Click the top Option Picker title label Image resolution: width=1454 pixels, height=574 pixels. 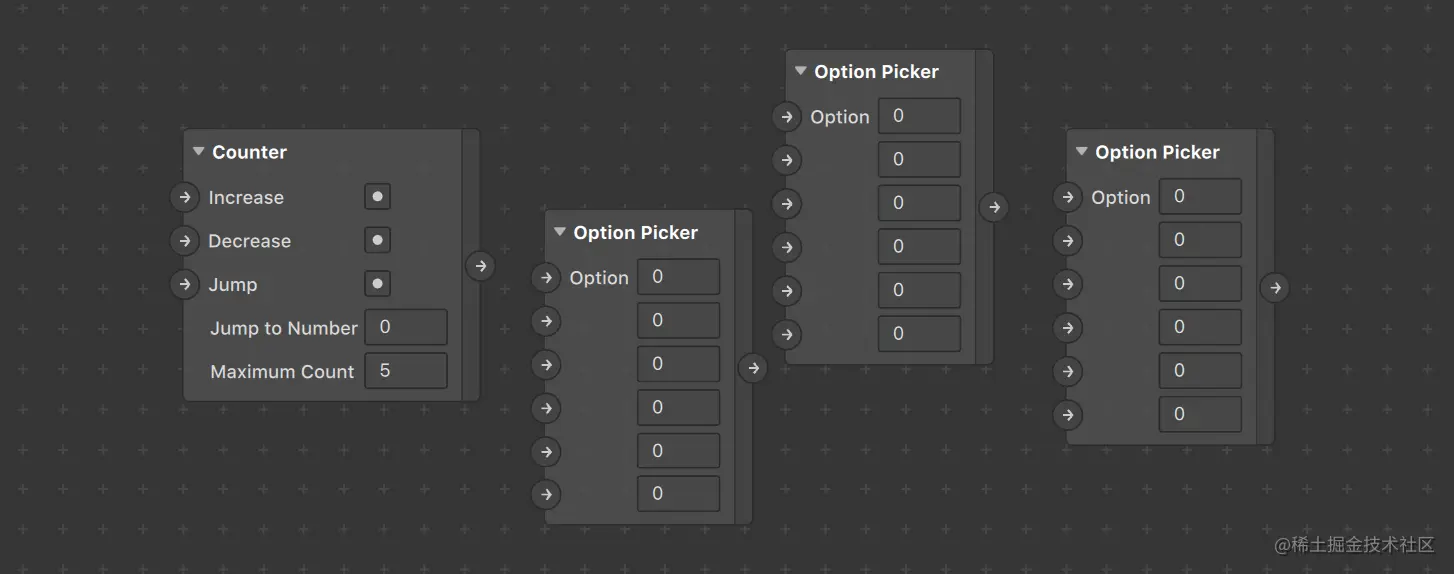(876, 72)
